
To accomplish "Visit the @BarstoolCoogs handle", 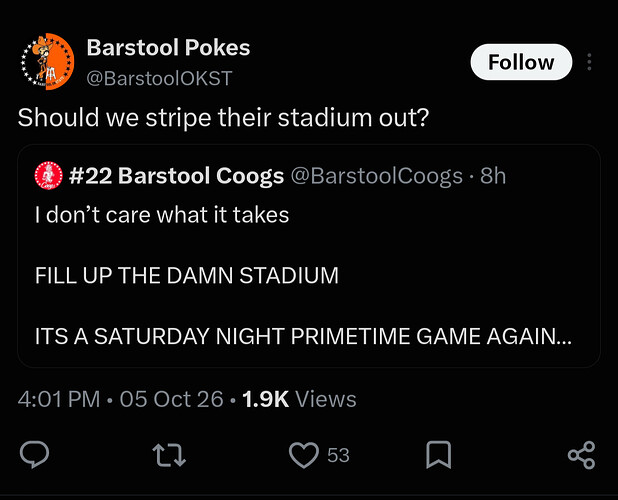I will (x=376, y=176).
